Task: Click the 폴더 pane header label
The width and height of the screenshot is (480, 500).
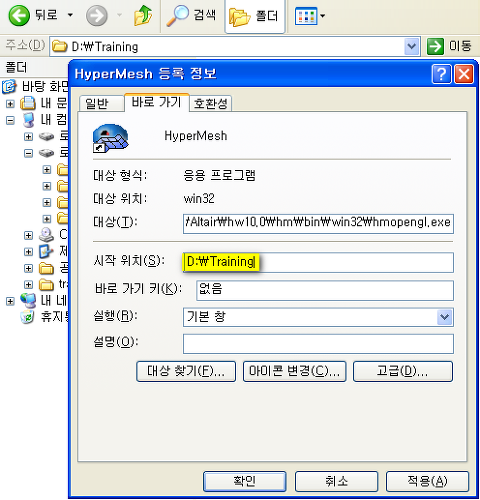Action: pos(16,67)
